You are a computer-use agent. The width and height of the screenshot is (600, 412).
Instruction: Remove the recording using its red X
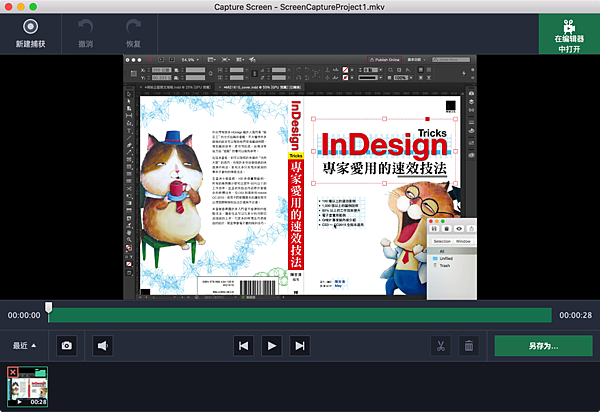tap(12, 373)
